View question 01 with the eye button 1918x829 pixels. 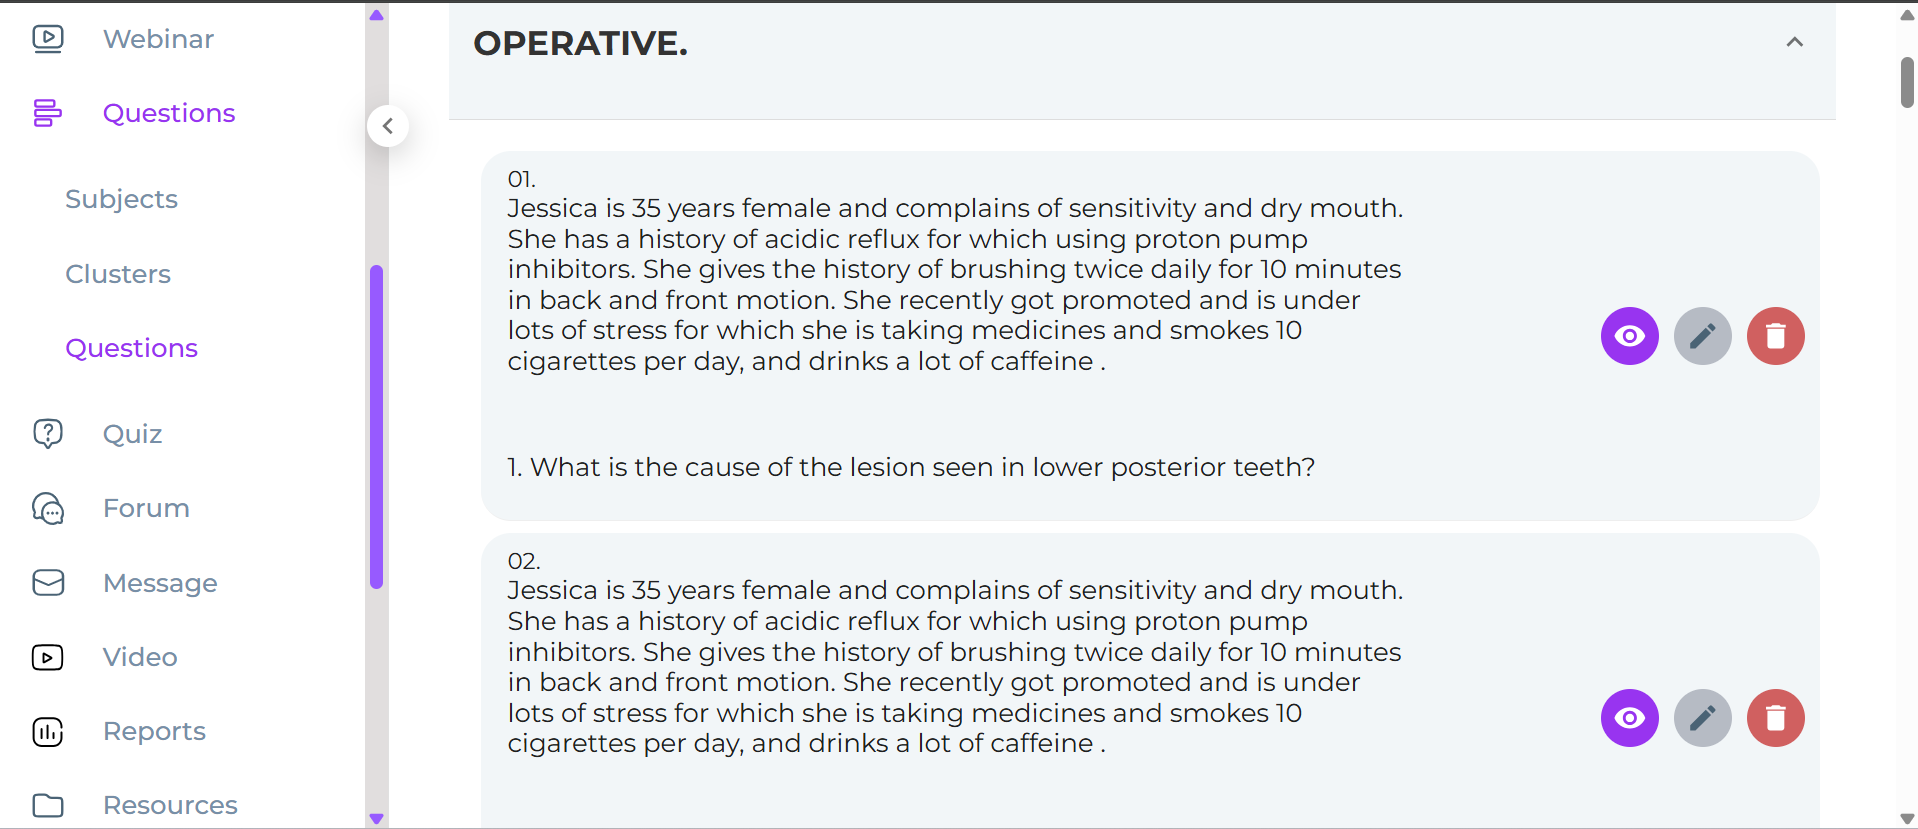point(1629,336)
